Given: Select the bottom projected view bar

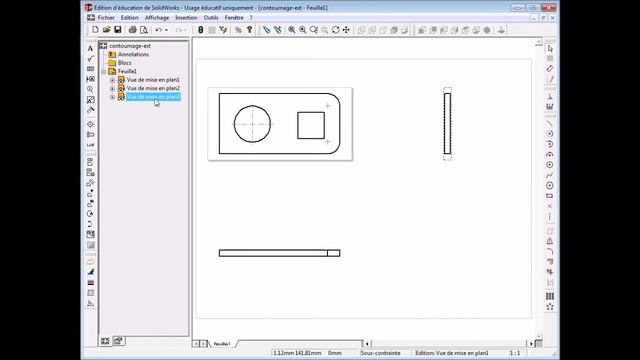Looking at the screenshot, I should coord(279,253).
